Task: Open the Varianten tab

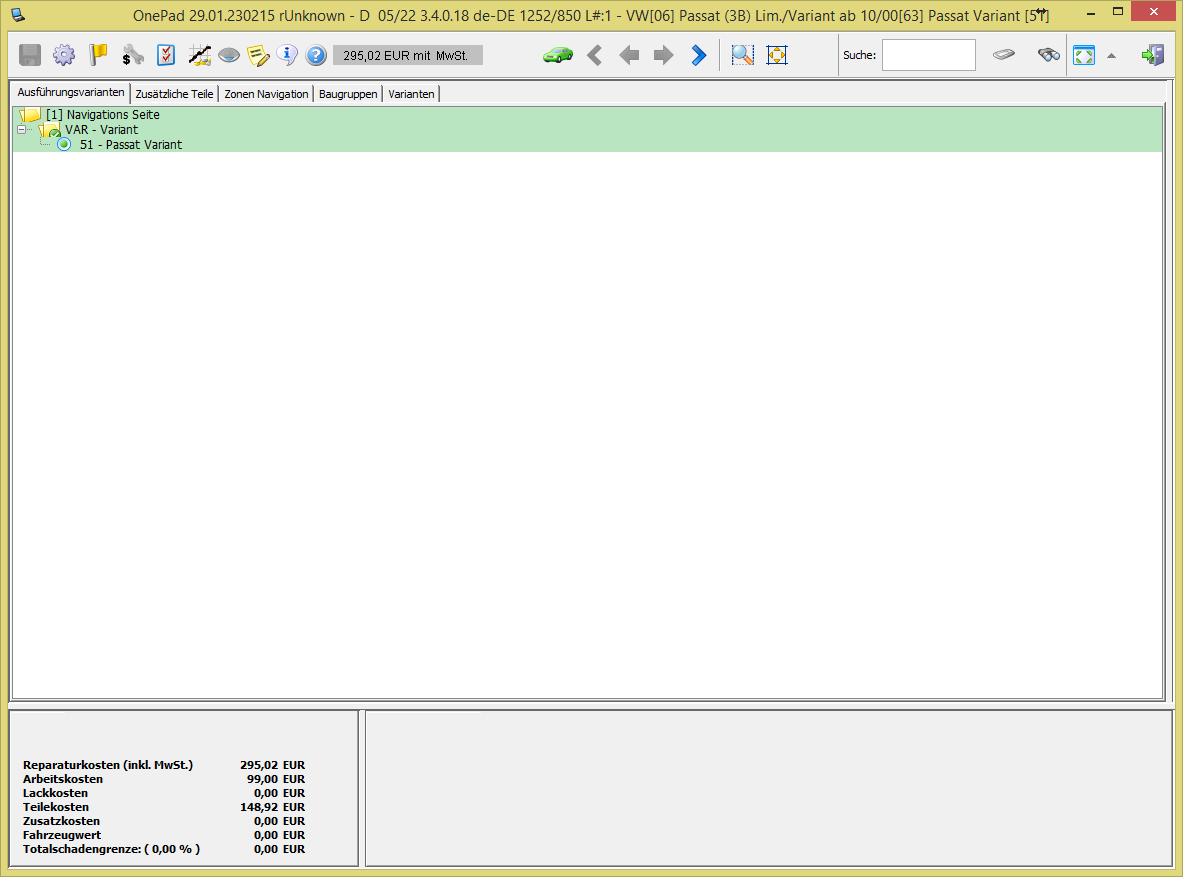Action: tap(411, 94)
